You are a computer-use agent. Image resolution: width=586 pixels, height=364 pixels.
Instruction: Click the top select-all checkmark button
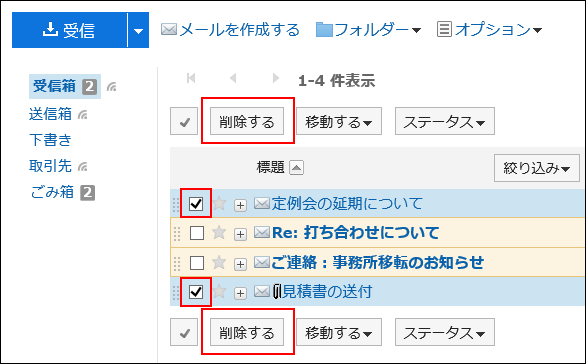[184, 121]
